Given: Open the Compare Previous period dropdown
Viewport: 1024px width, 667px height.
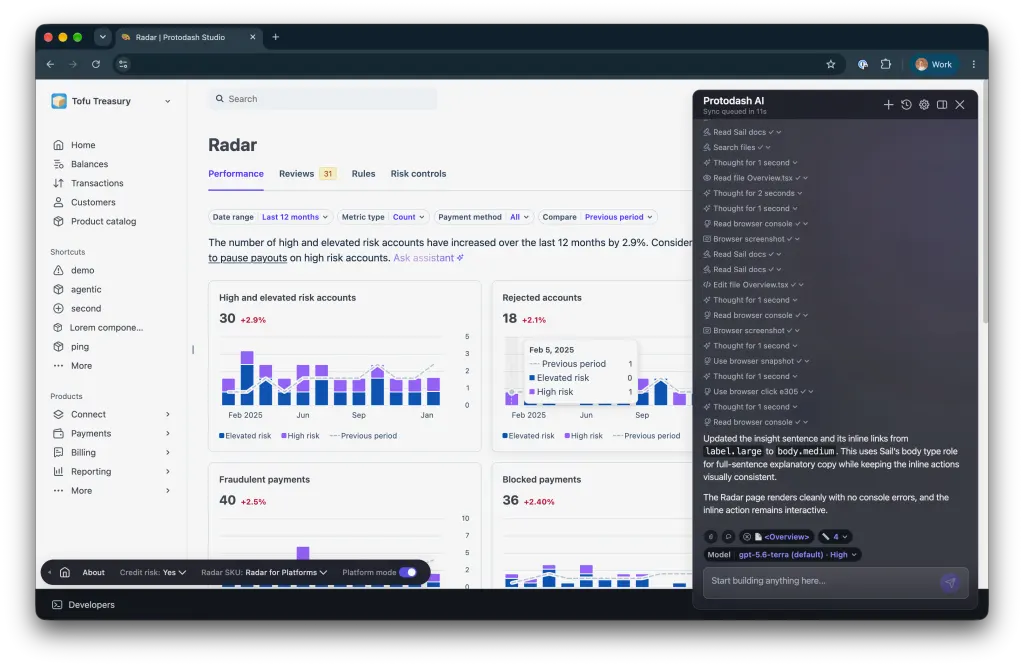Looking at the screenshot, I should pos(598,217).
